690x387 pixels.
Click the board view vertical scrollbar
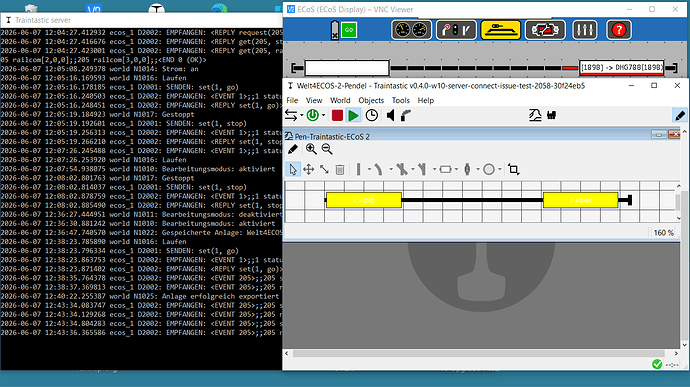[x=679, y=202]
